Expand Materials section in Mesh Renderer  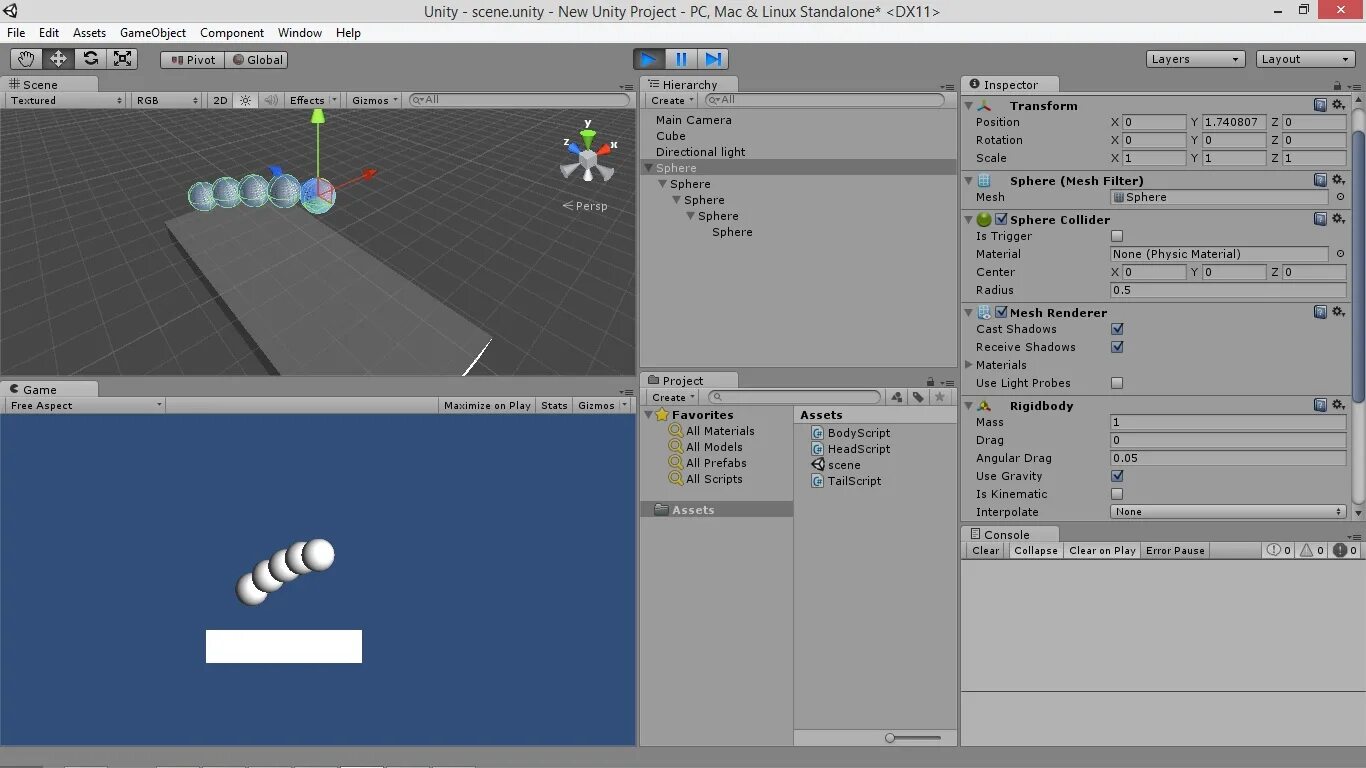968,365
